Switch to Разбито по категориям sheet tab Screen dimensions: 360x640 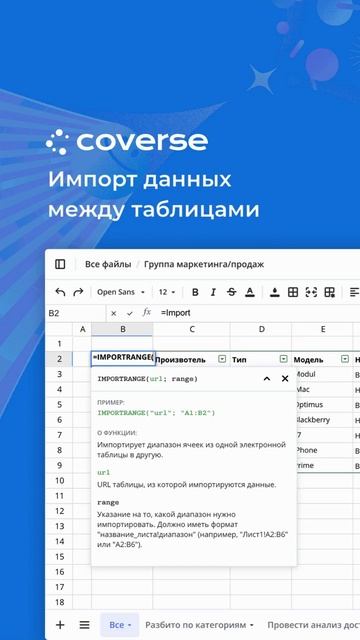coord(200,625)
